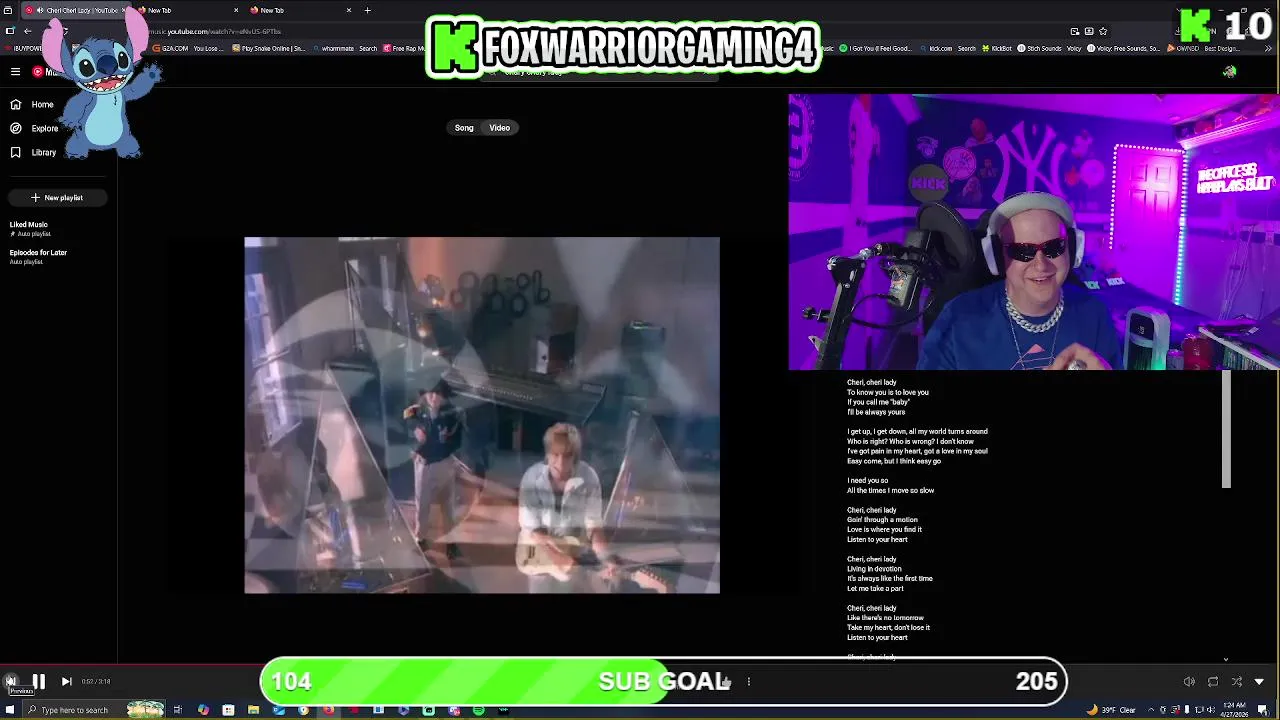Image resolution: width=1280 pixels, height=720 pixels.
Task: Switch to the second New Tab
Action: (298, 10)
